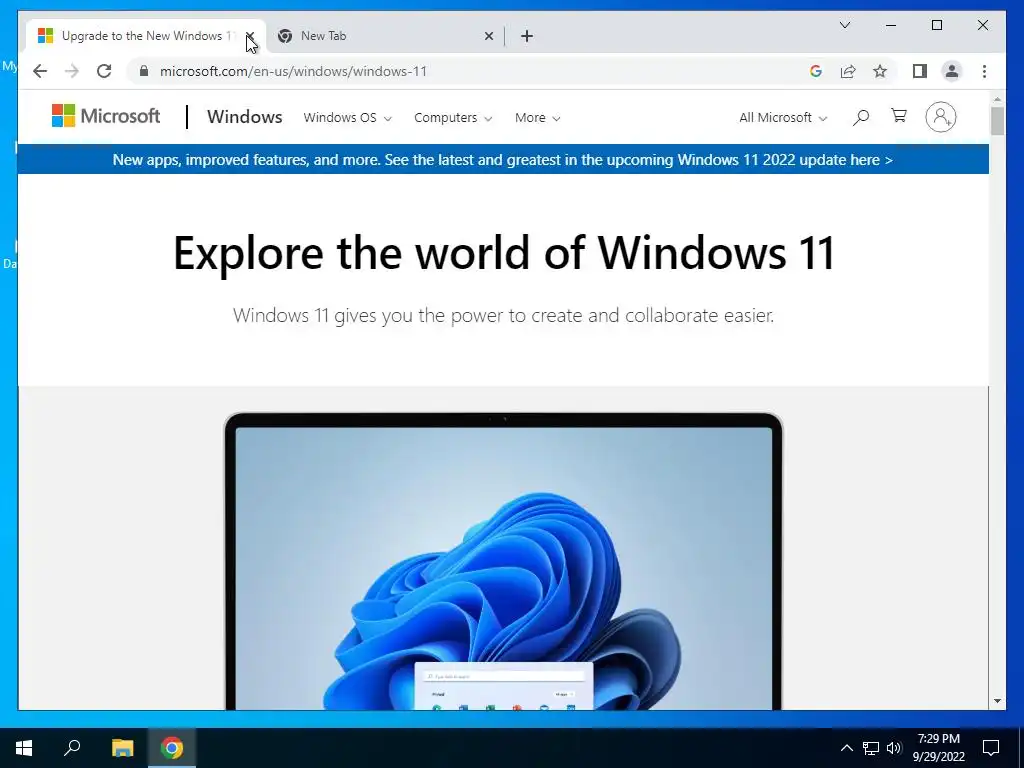Image resolution: width=1024 pixels, height=768 pixels.
Task: Expand the Computers menu
Action: point(453,118)
